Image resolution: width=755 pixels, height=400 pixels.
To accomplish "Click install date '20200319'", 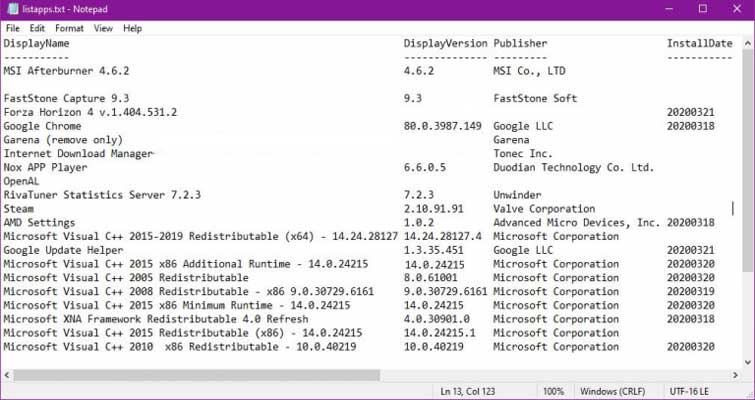I will click(x=691, y=292).
